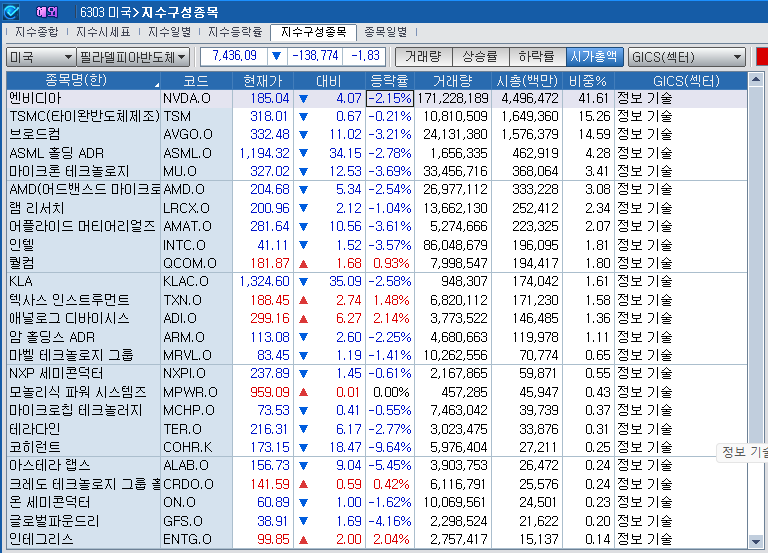Click the down arrow for 글로벌파운드리
Screen dimensions: 768x553
pyautogui.click(x=303, y=521)
